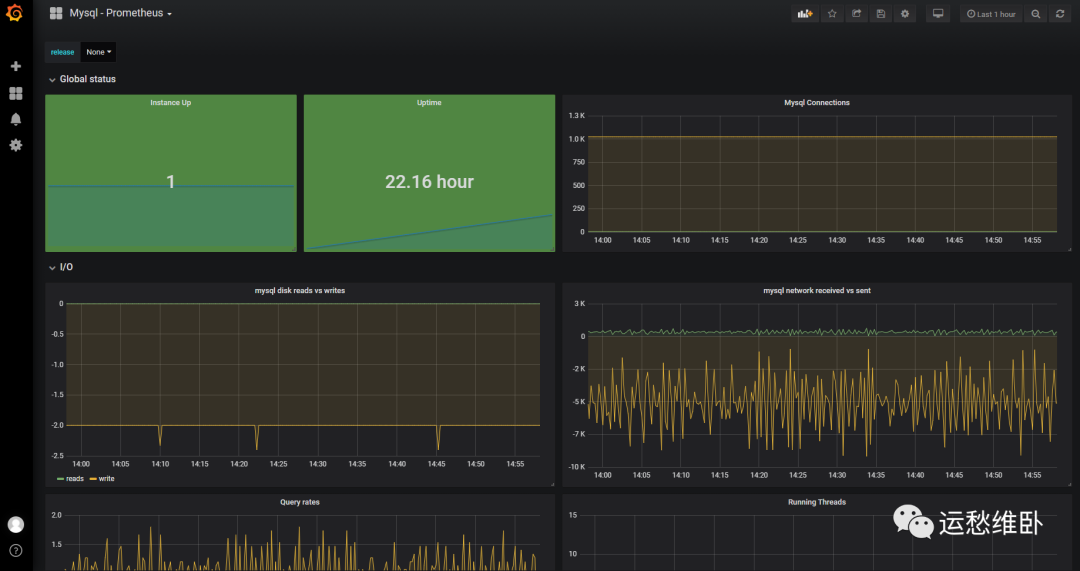
Task: Click the dashboard grid icon beside title
Action: (56, 13)
